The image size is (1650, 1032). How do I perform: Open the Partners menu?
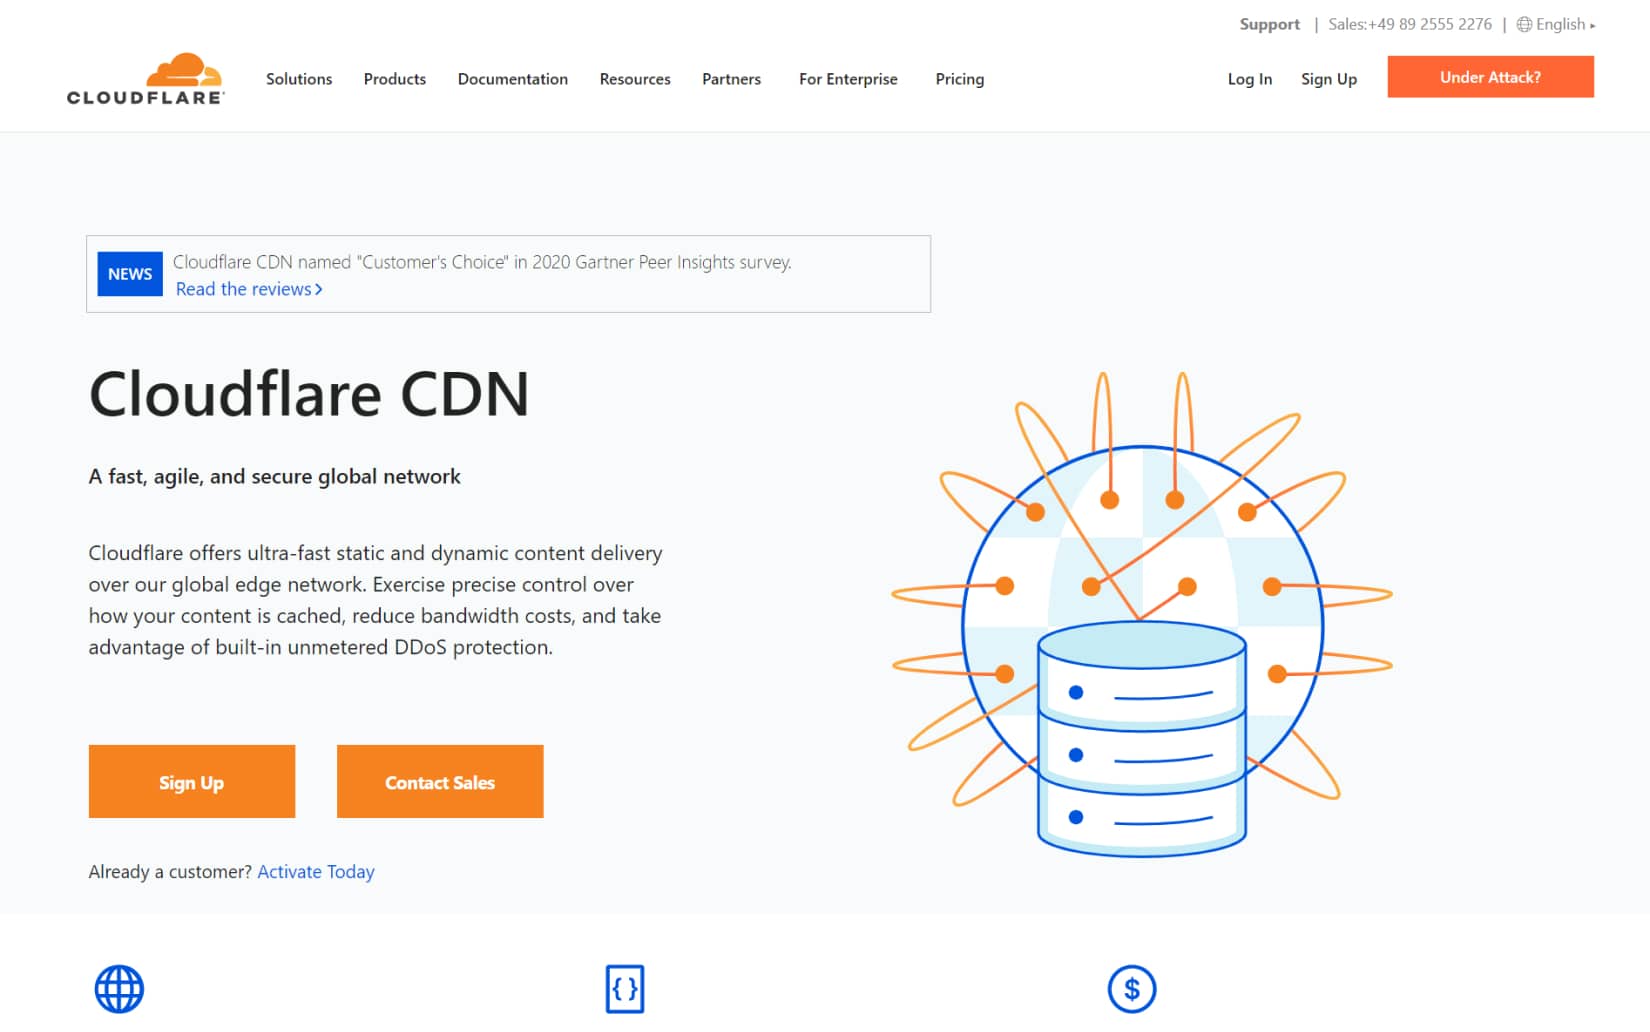point(731,79)
